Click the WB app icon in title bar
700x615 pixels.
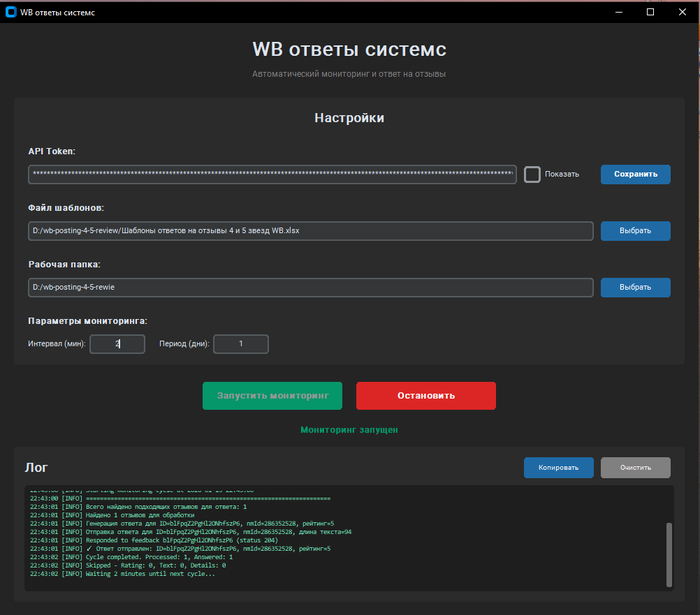(x=11, y=12)
